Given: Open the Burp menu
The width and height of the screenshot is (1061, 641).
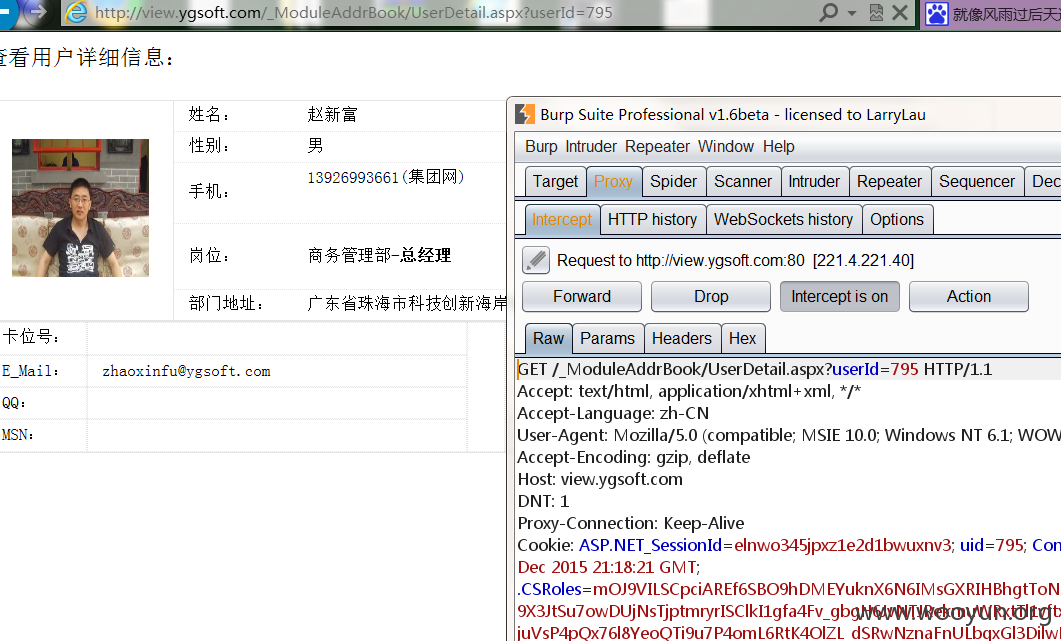Looking at the screenshot, I should click(541, 146).
